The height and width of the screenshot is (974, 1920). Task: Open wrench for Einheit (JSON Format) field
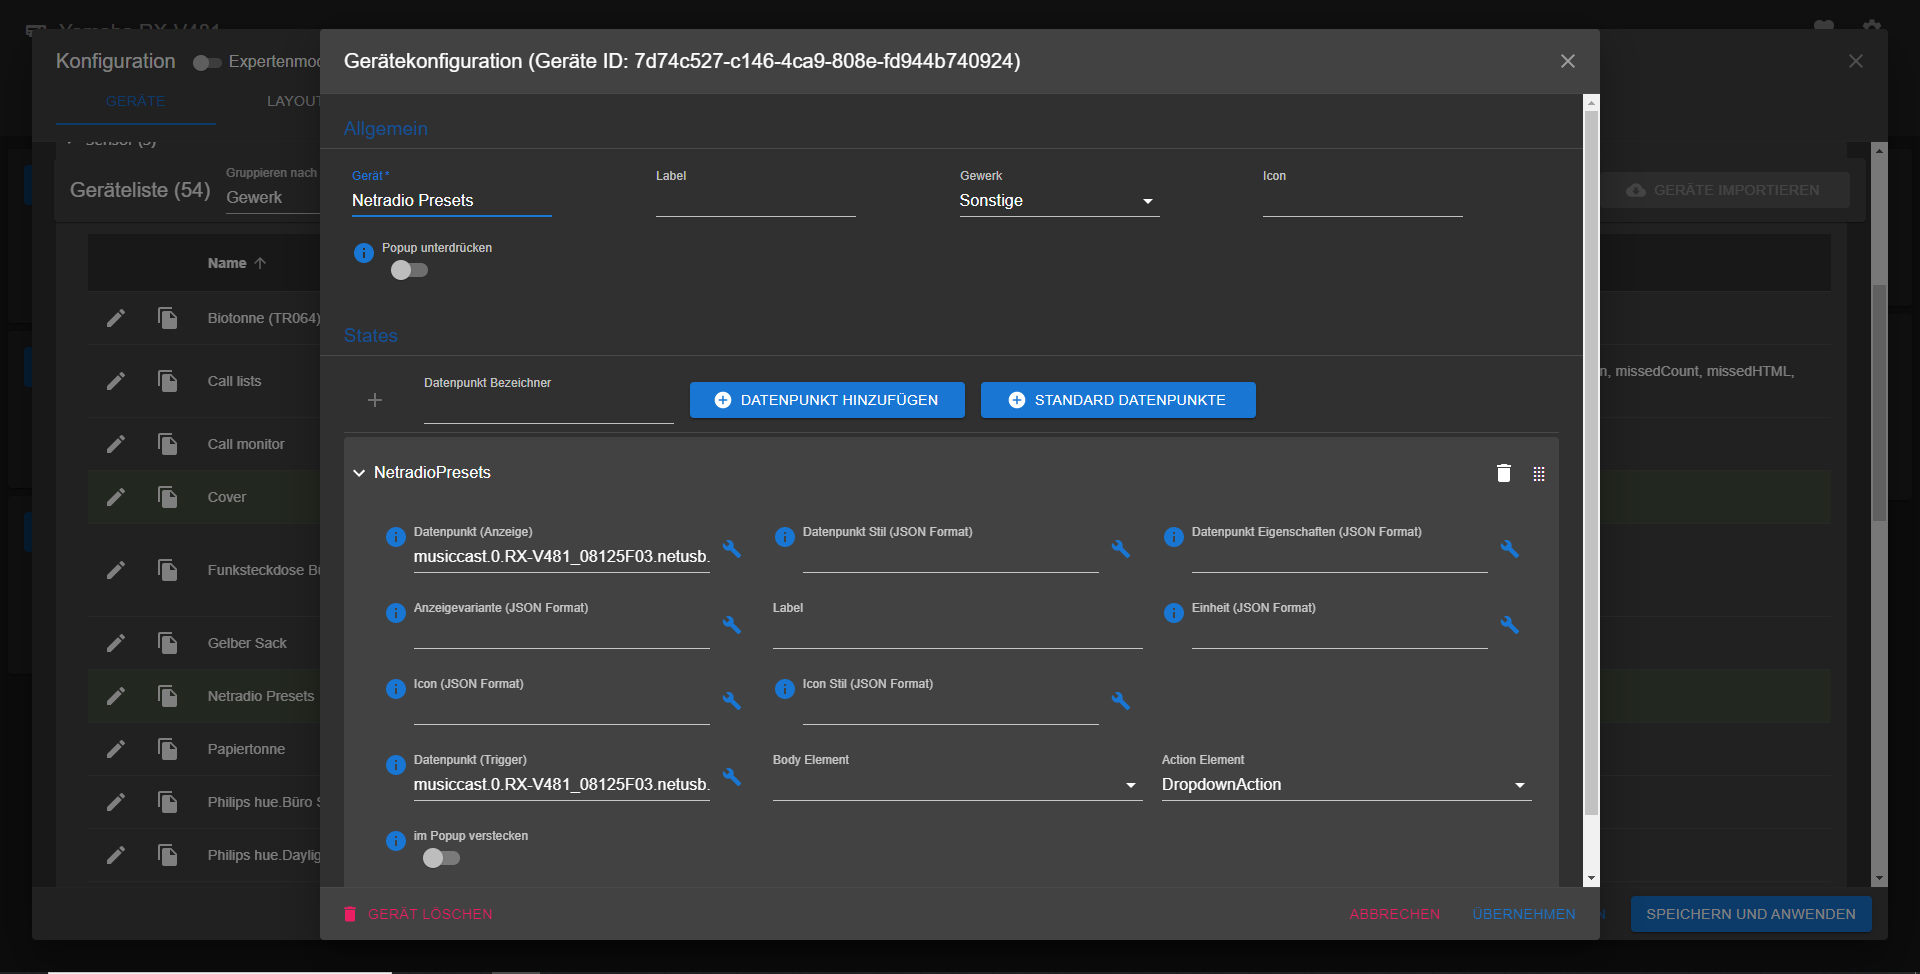[x=1510, y=625]
